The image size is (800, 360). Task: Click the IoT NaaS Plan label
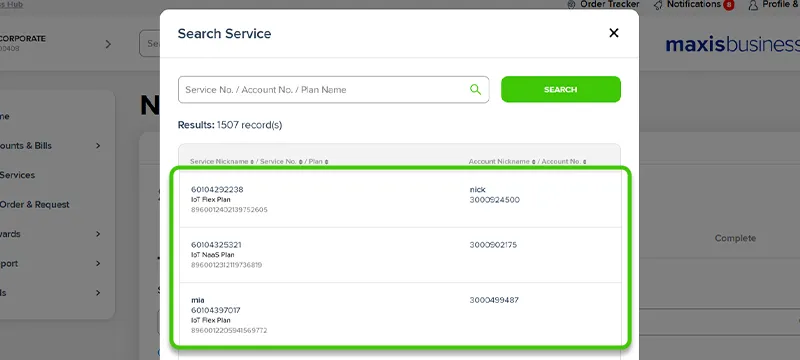pyautogui.click(x=213, y=255)
